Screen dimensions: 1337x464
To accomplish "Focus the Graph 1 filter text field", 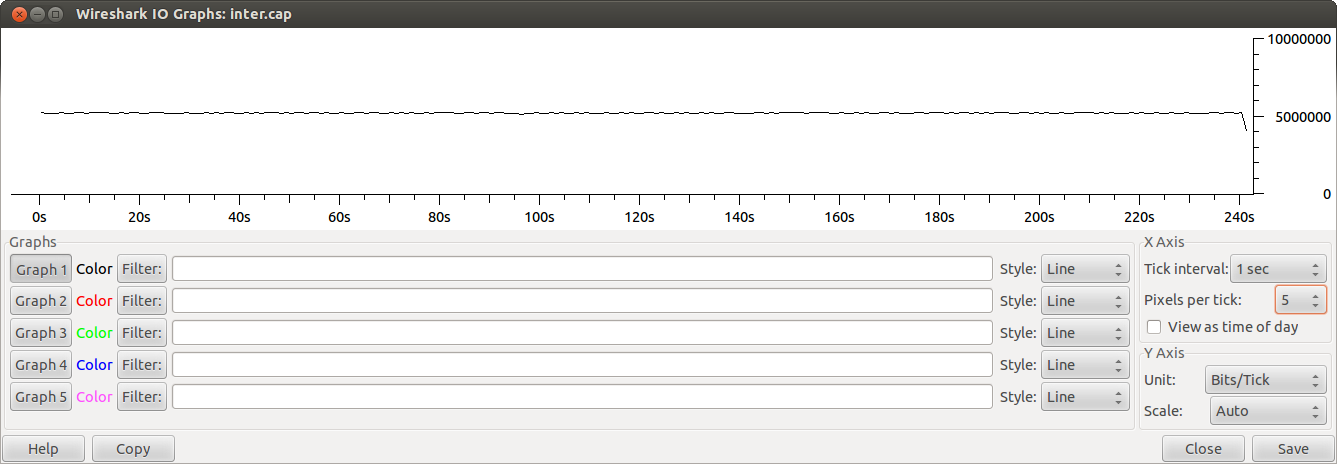I will pos(582,269).
